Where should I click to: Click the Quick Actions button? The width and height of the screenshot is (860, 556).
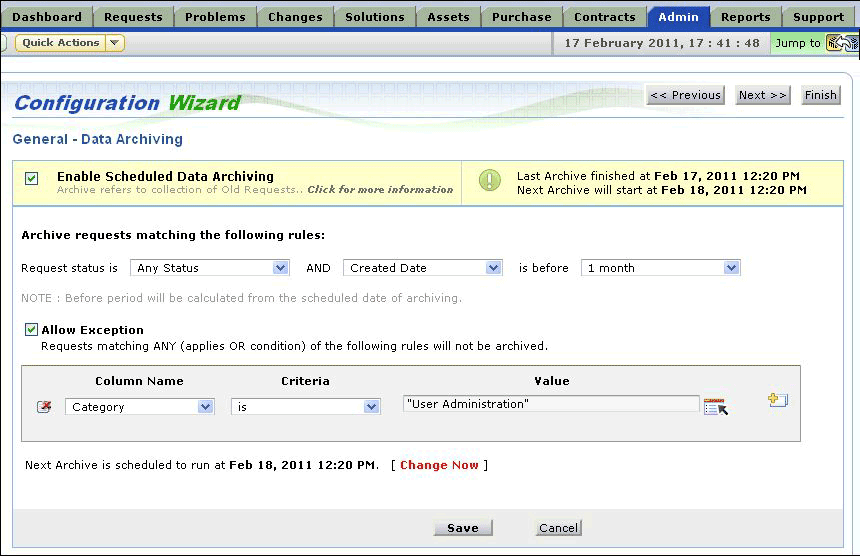click(61, 43)
